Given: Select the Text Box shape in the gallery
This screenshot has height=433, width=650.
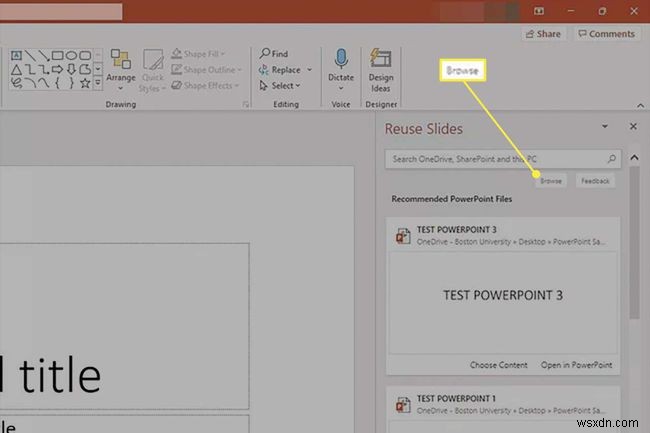Looking at the screenshot, I should (16, 55).
